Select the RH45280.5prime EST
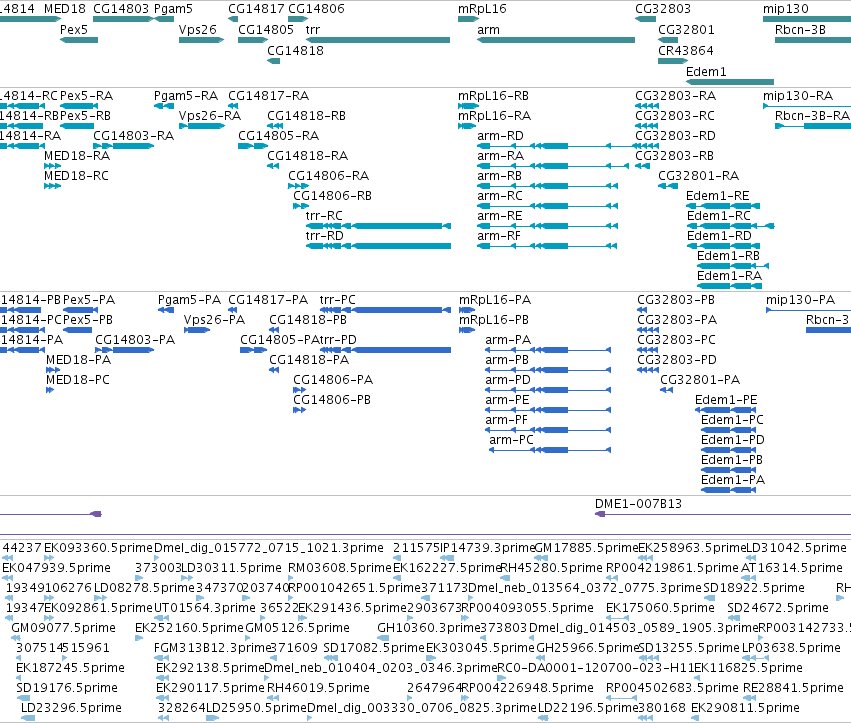851x723 pixels. pos(503,578)
